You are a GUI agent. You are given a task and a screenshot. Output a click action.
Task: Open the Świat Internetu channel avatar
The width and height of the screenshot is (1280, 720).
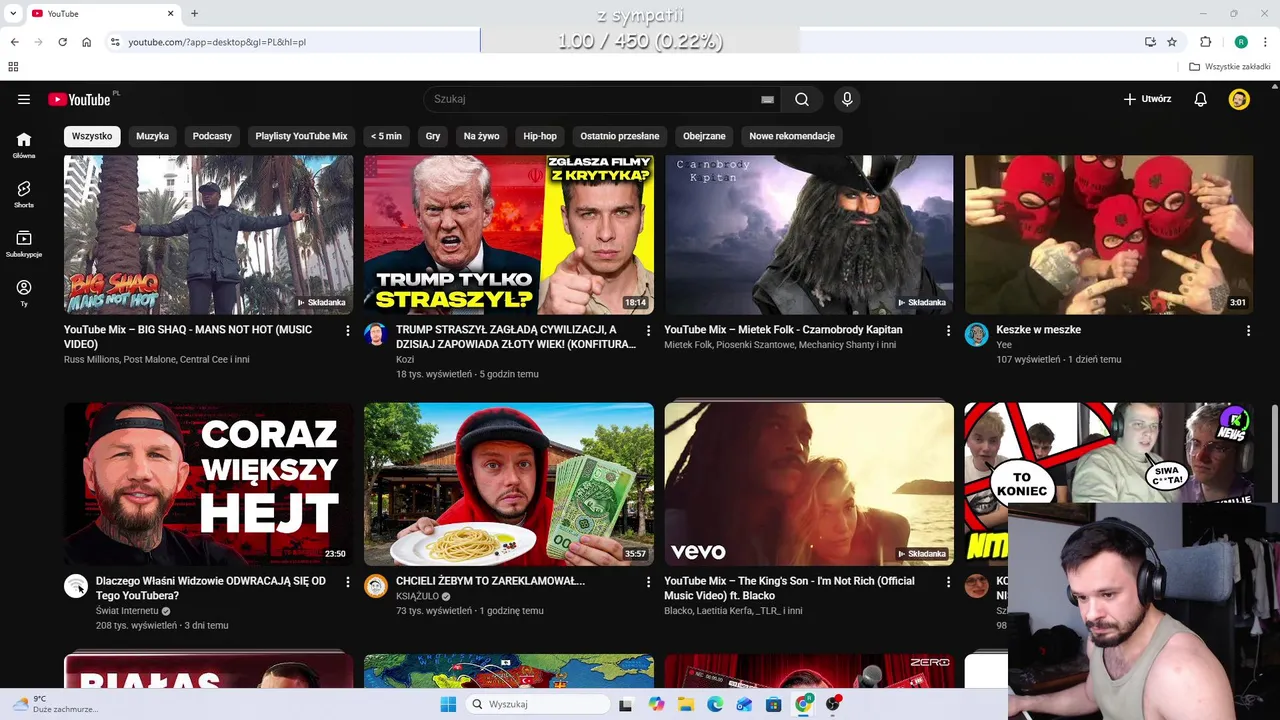pos(76,586)
